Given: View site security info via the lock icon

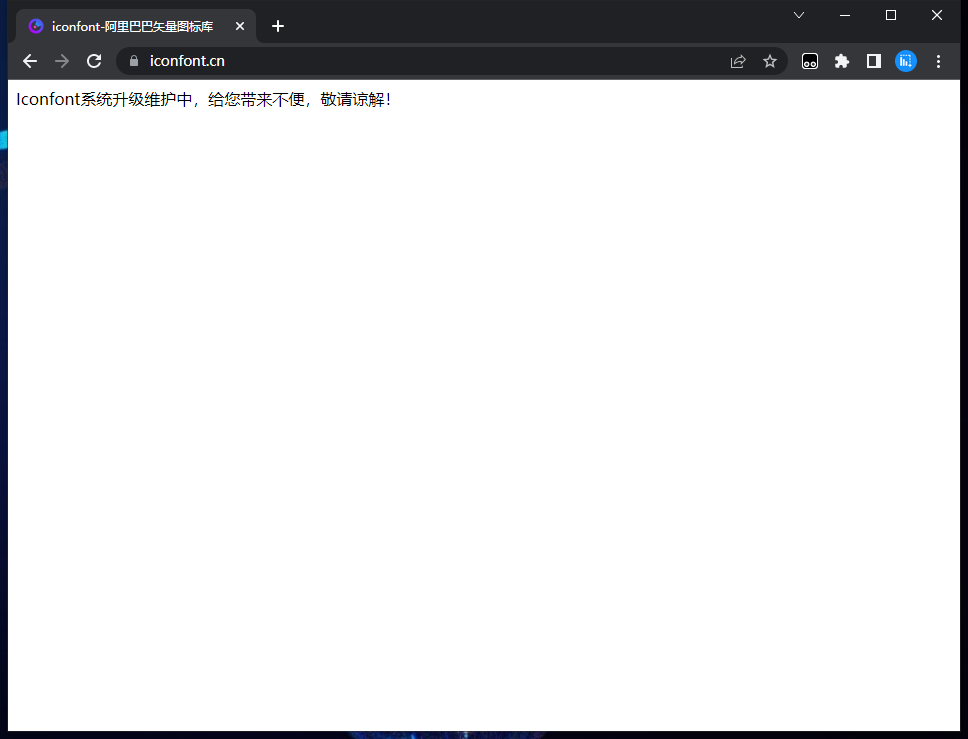Looking at the screenshot, I should coord(133,61).
